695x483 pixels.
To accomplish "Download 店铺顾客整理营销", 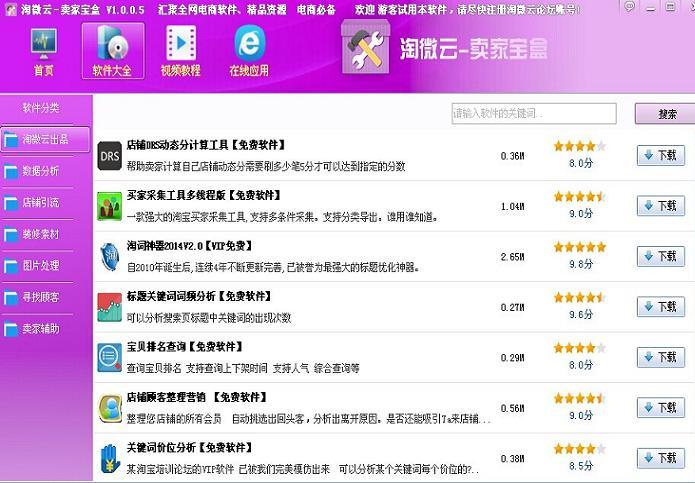I will point(660,408).
